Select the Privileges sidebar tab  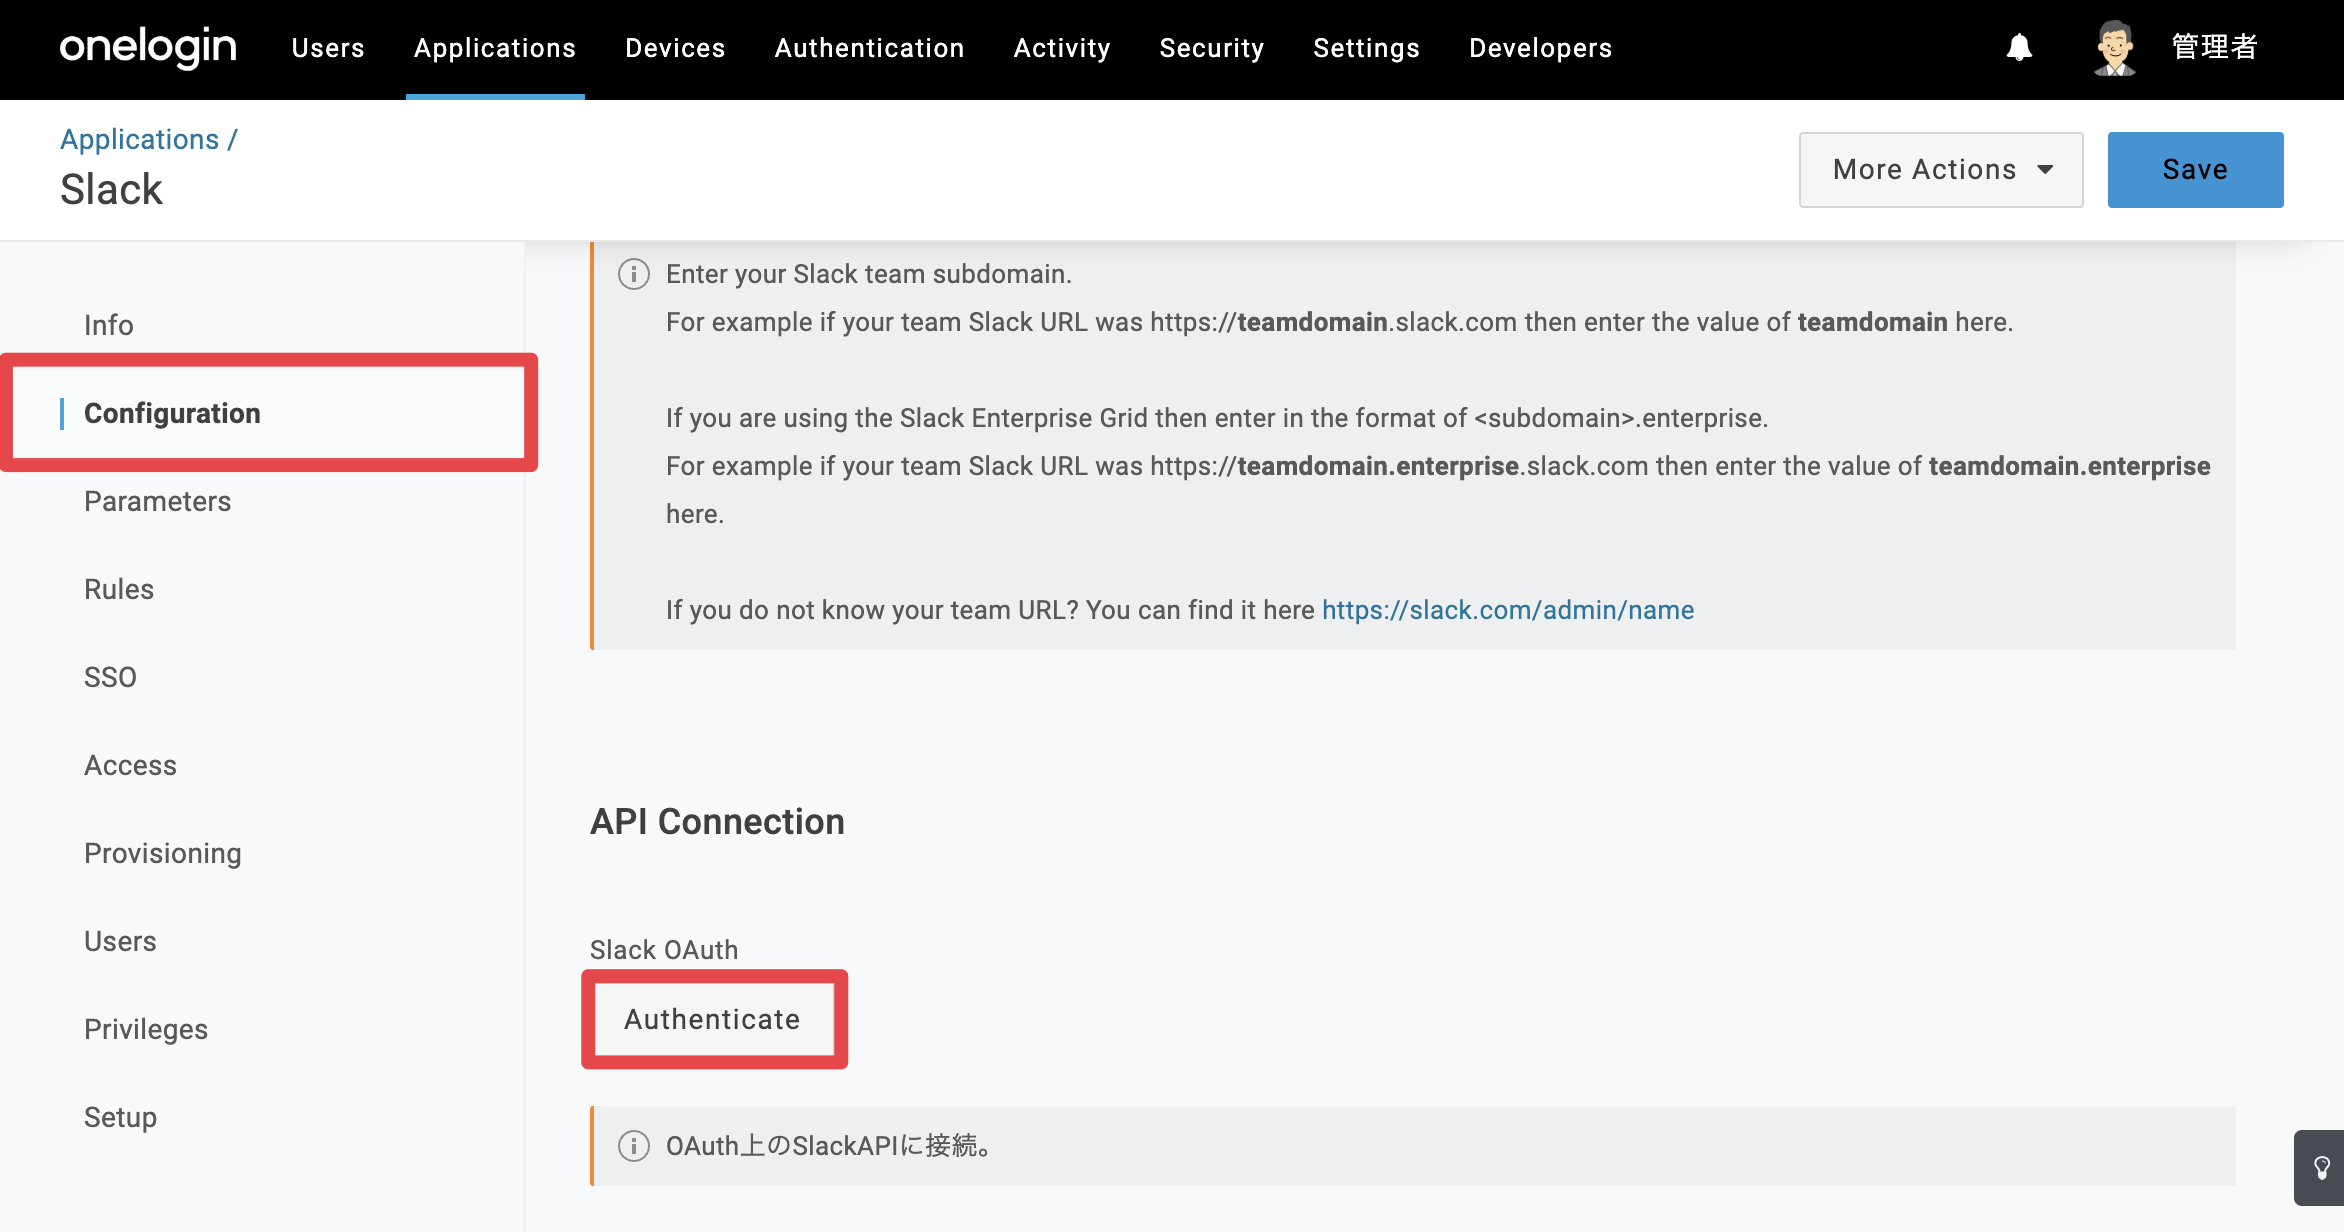click(146, 1029)
